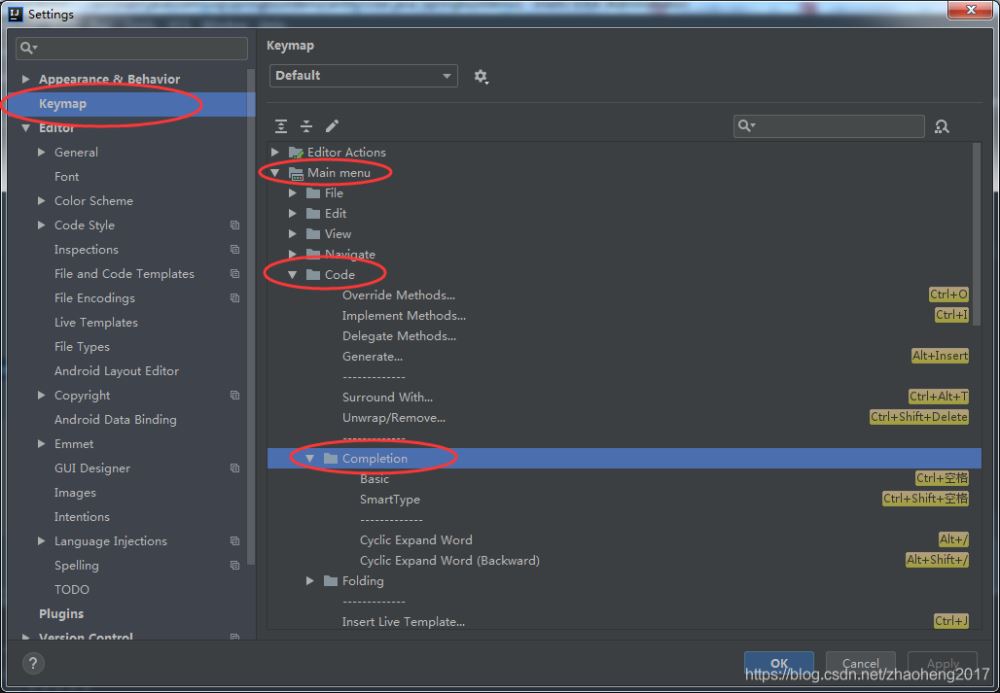Screen dimensions: 1000x693
Task: Click Find Actions by Shortcut icon
Action: point(941,126)
